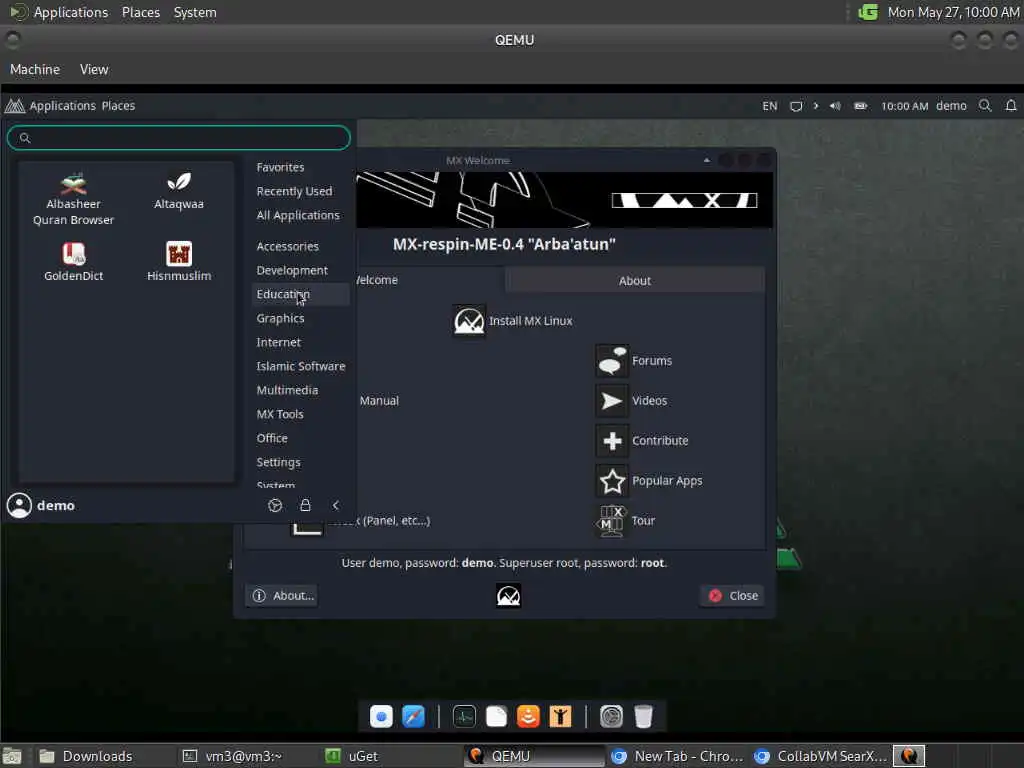
Task: Show All Applications category
Action: click(298, 215)
